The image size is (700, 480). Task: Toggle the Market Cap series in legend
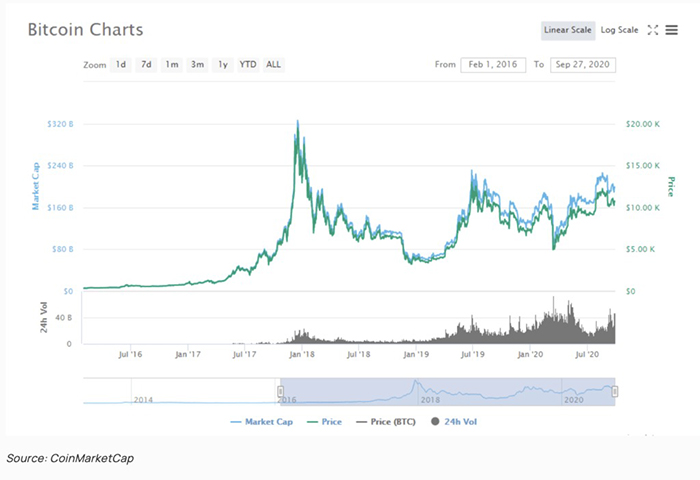[x=265, y=422]
